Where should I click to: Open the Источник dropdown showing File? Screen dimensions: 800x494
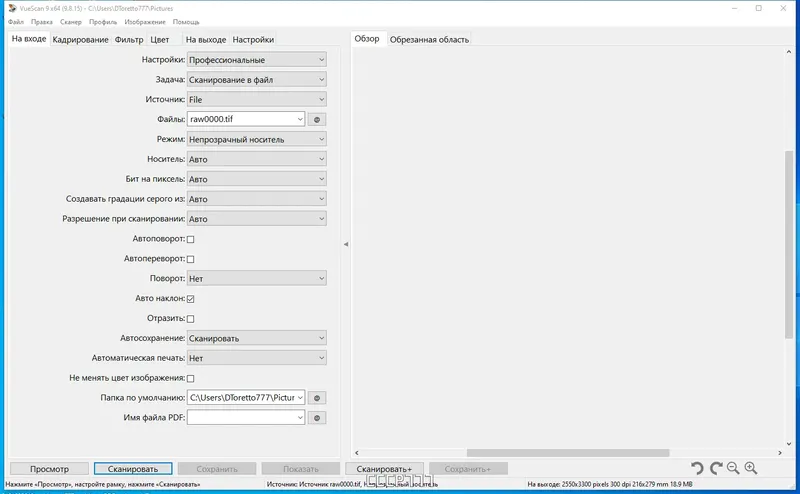(x=257, y=100)
